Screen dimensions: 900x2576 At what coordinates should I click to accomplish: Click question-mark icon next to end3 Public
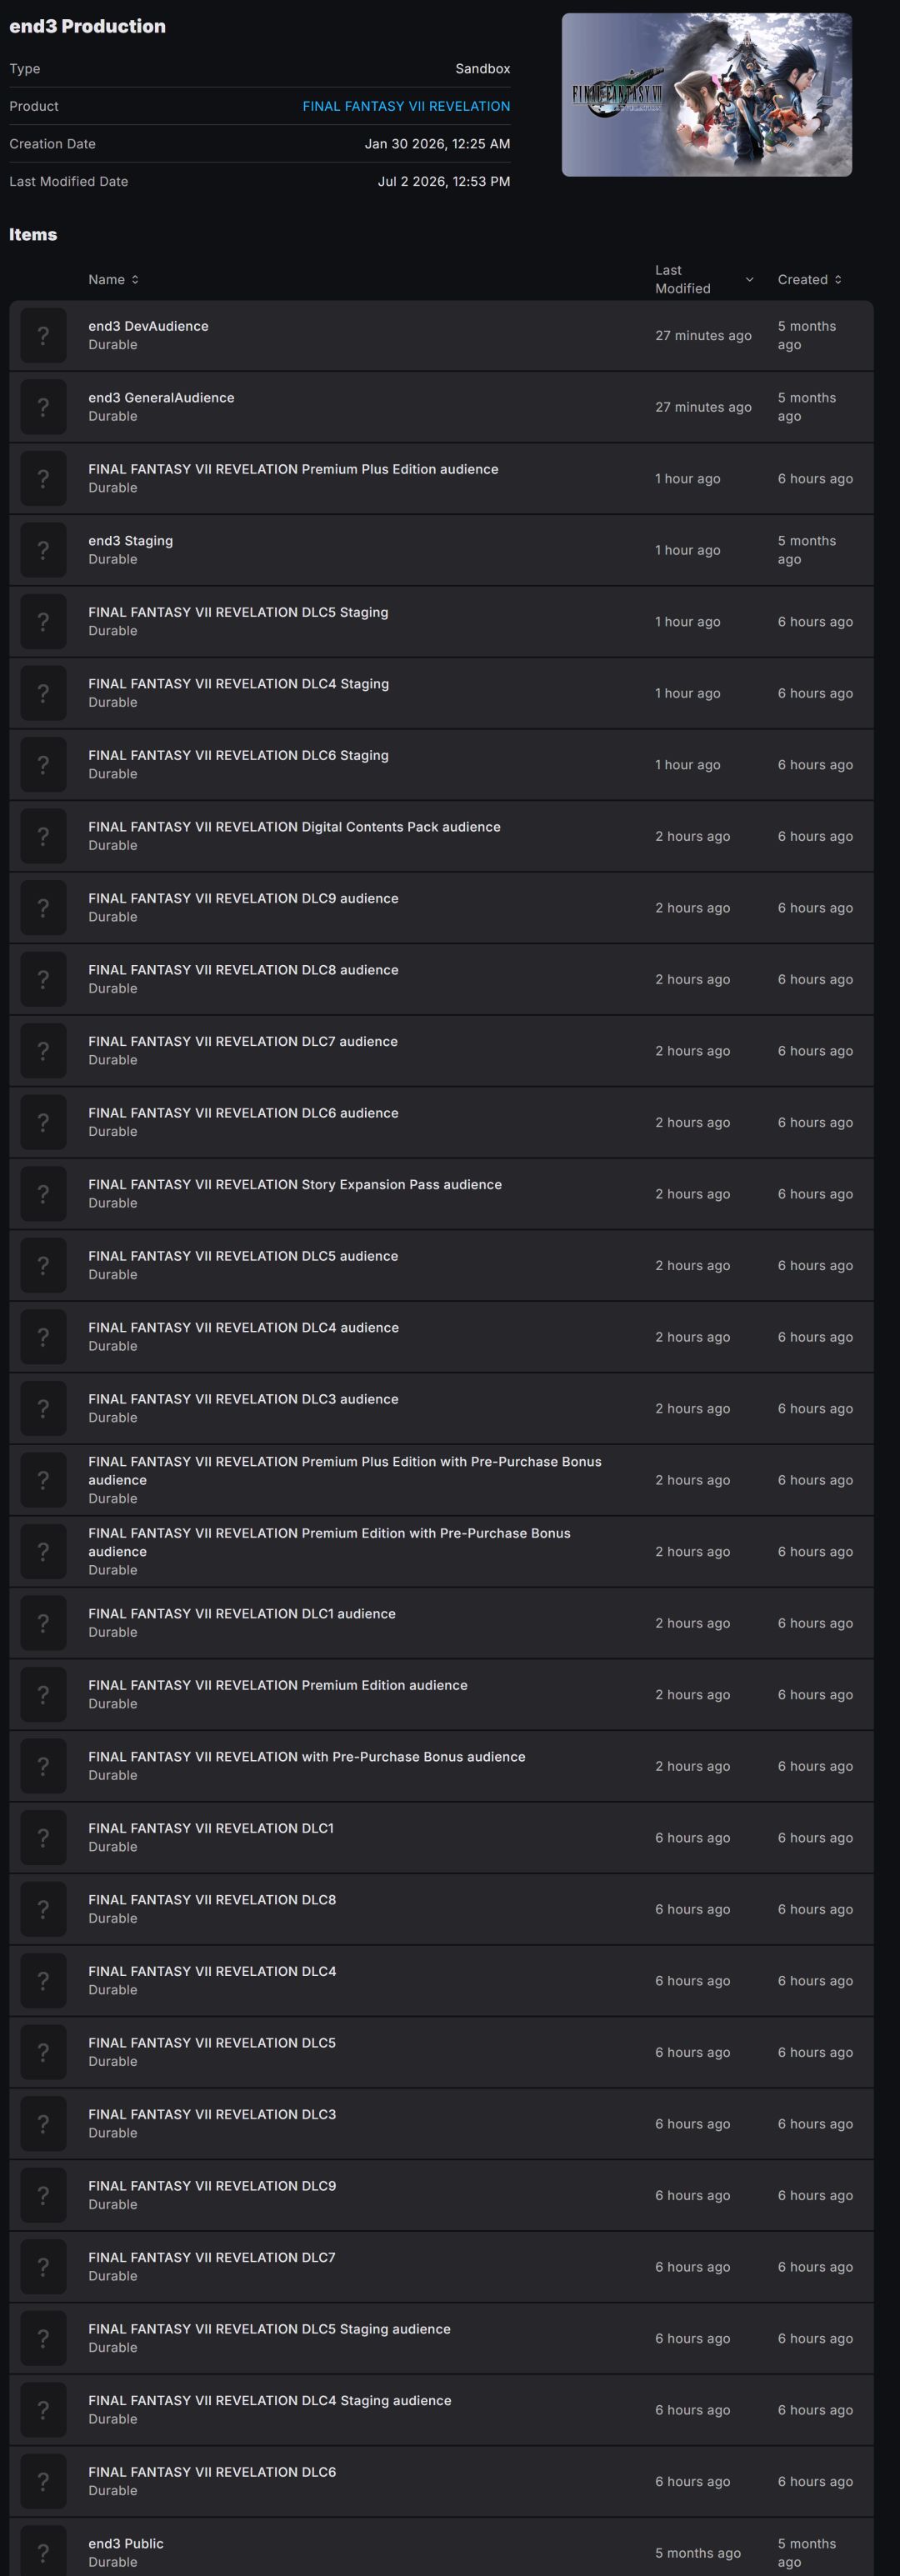pos(43,2551)
